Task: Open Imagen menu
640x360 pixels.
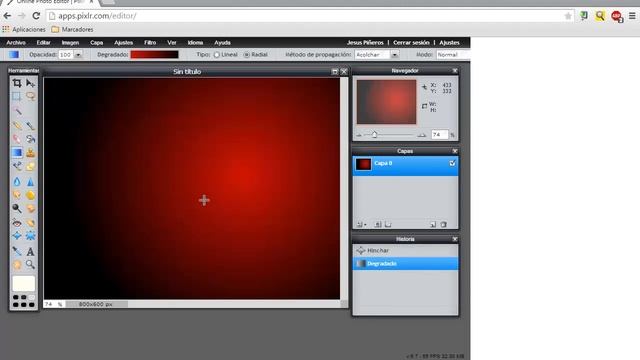Action: (x=70, y=42)
